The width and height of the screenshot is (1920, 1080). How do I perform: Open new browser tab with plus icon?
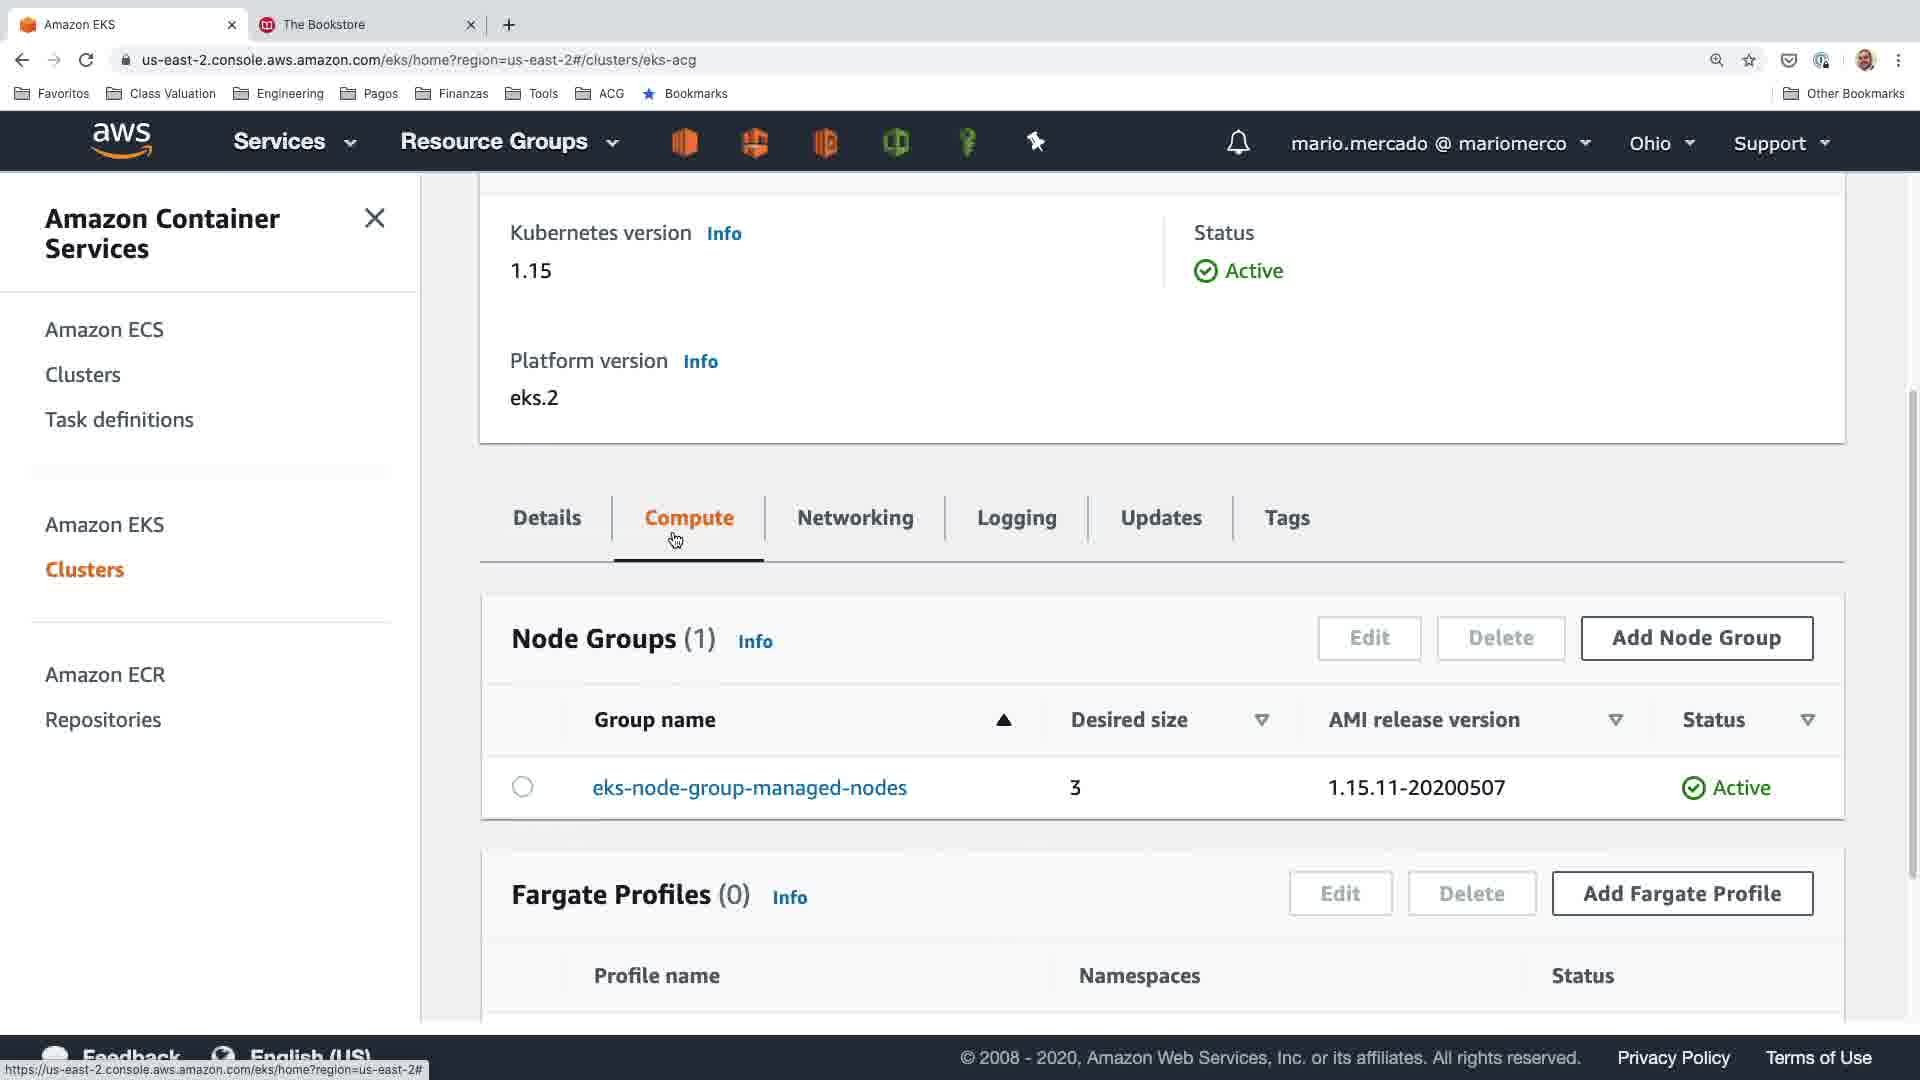coord(509,24)
